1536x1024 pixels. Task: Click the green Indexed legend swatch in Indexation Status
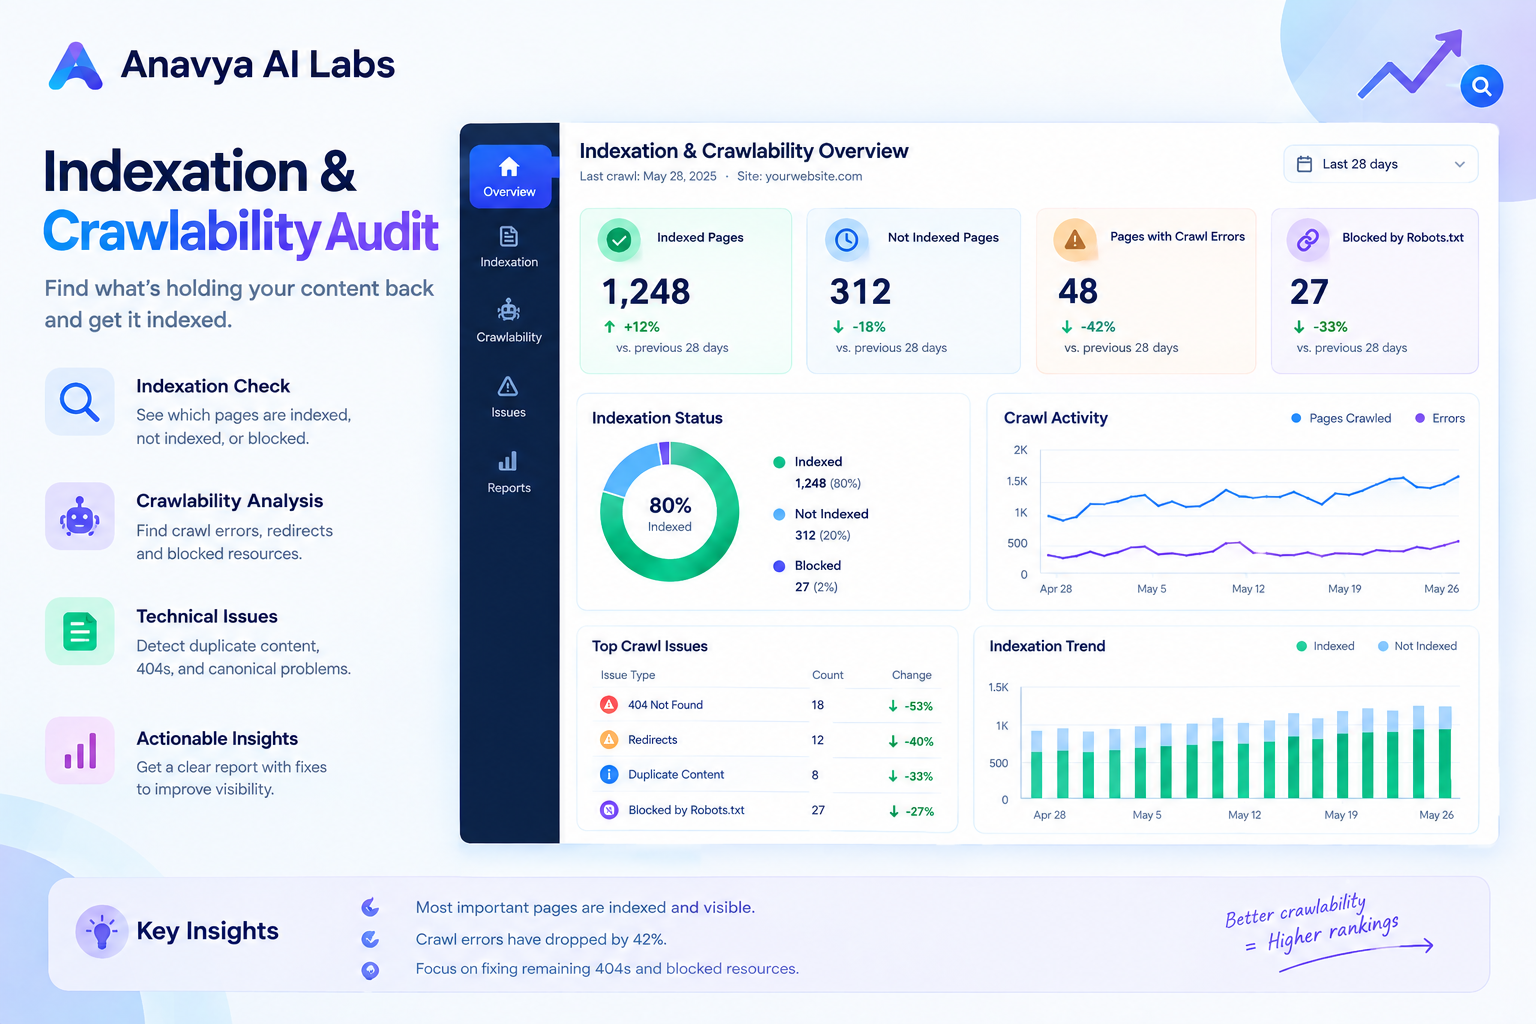[779, 462]
